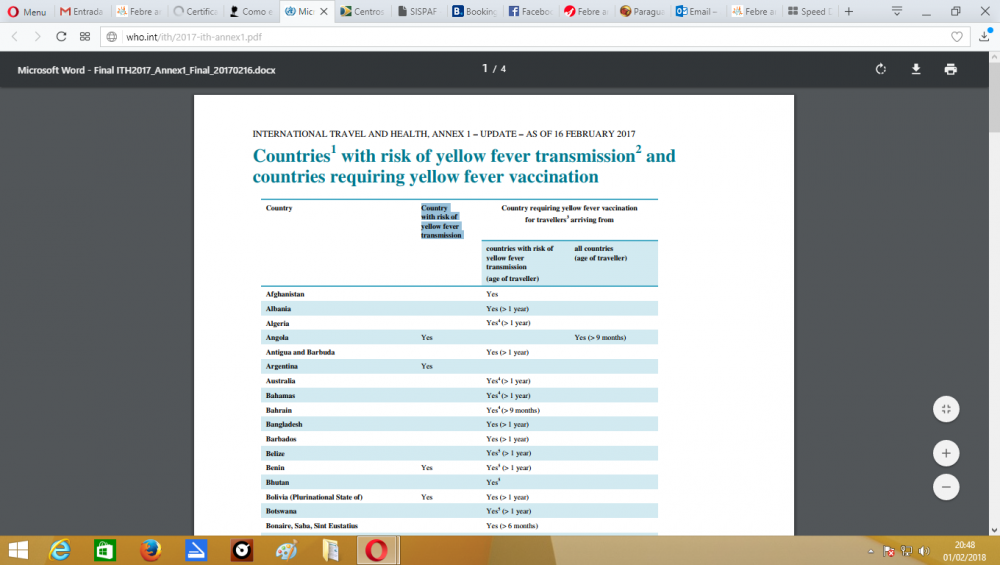Zoom out of the PDF
1000x565 pixels.
coord(945,487)
